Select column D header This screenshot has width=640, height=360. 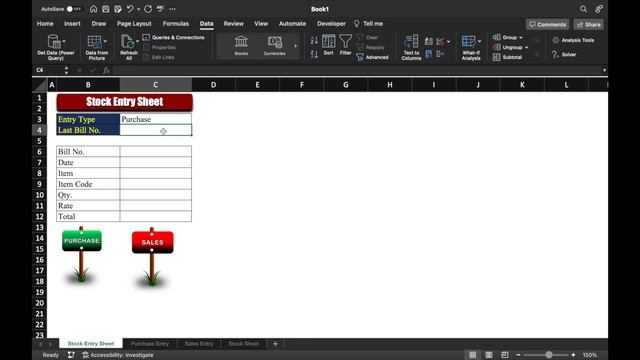pos(213,85)
